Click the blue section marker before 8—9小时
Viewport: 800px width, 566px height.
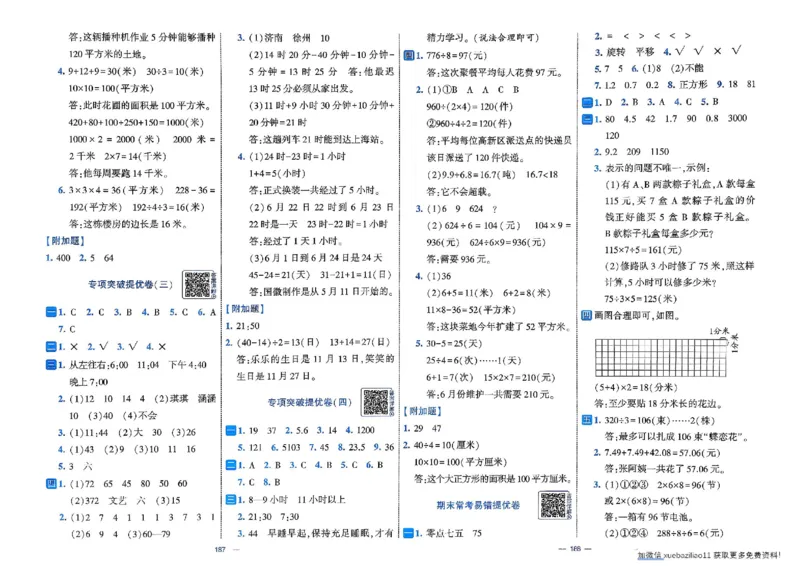pyautogui.click(x=231, y=499)
